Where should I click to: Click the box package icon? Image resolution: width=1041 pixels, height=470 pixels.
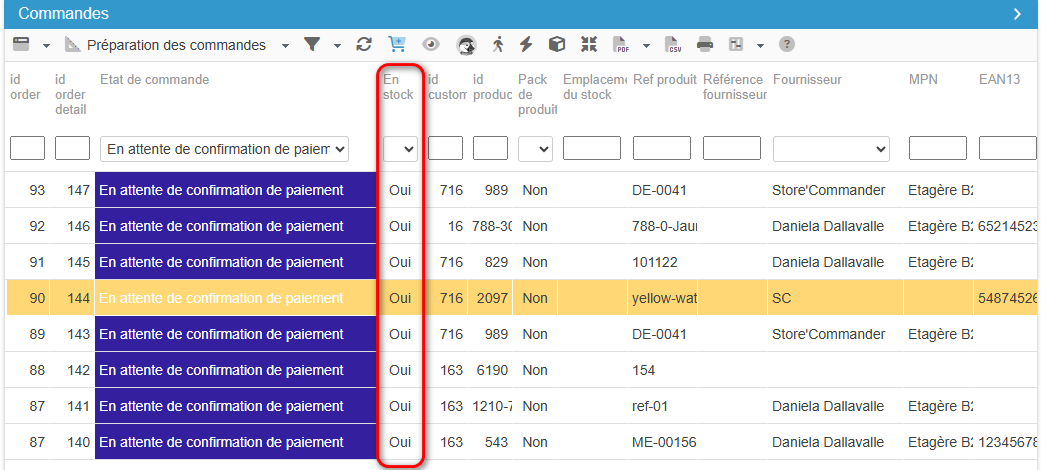pyautogui.click(x=557, y=45)
